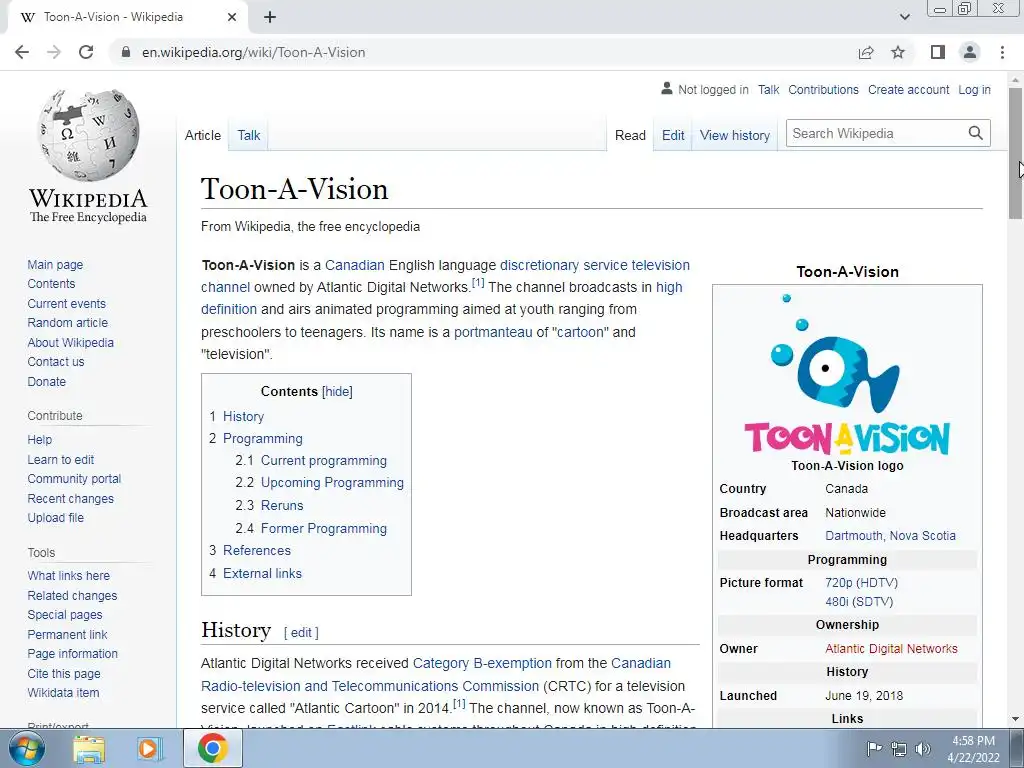Click Cite this page tool

tap(64, 673)
